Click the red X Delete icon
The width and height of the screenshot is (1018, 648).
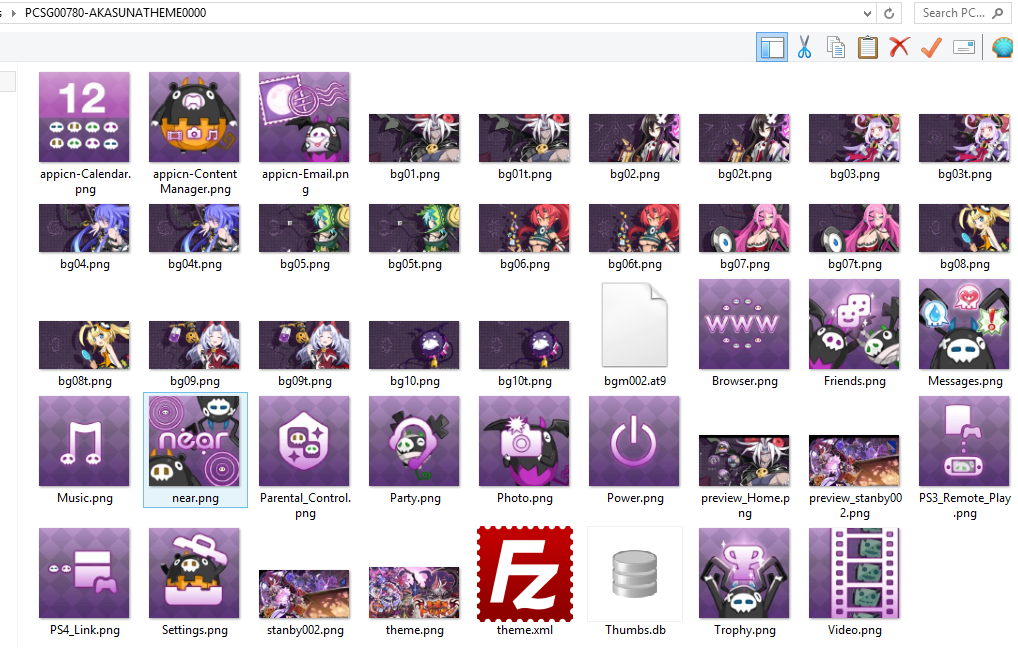(899, 47)
